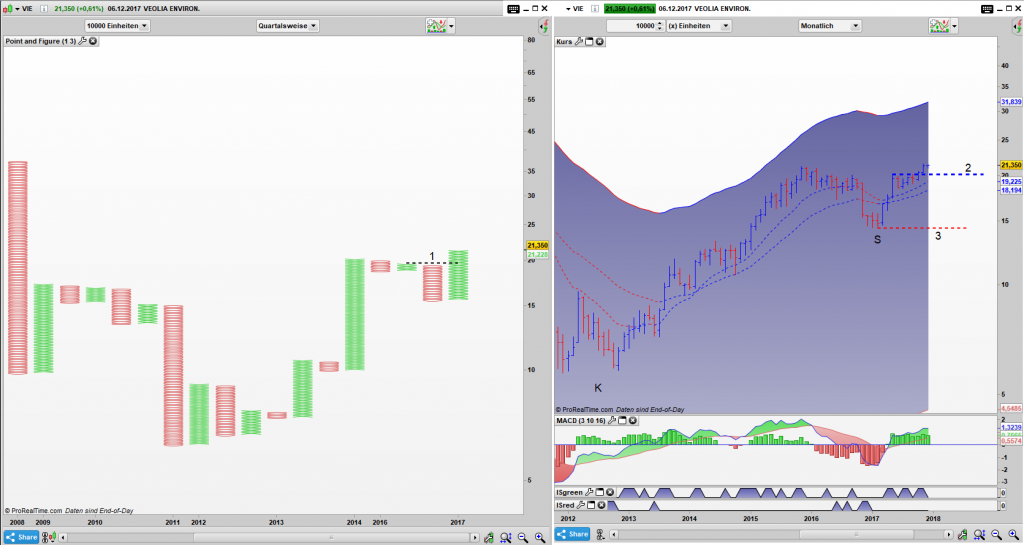Increase units with the stepper up arrow

(660, 23)
